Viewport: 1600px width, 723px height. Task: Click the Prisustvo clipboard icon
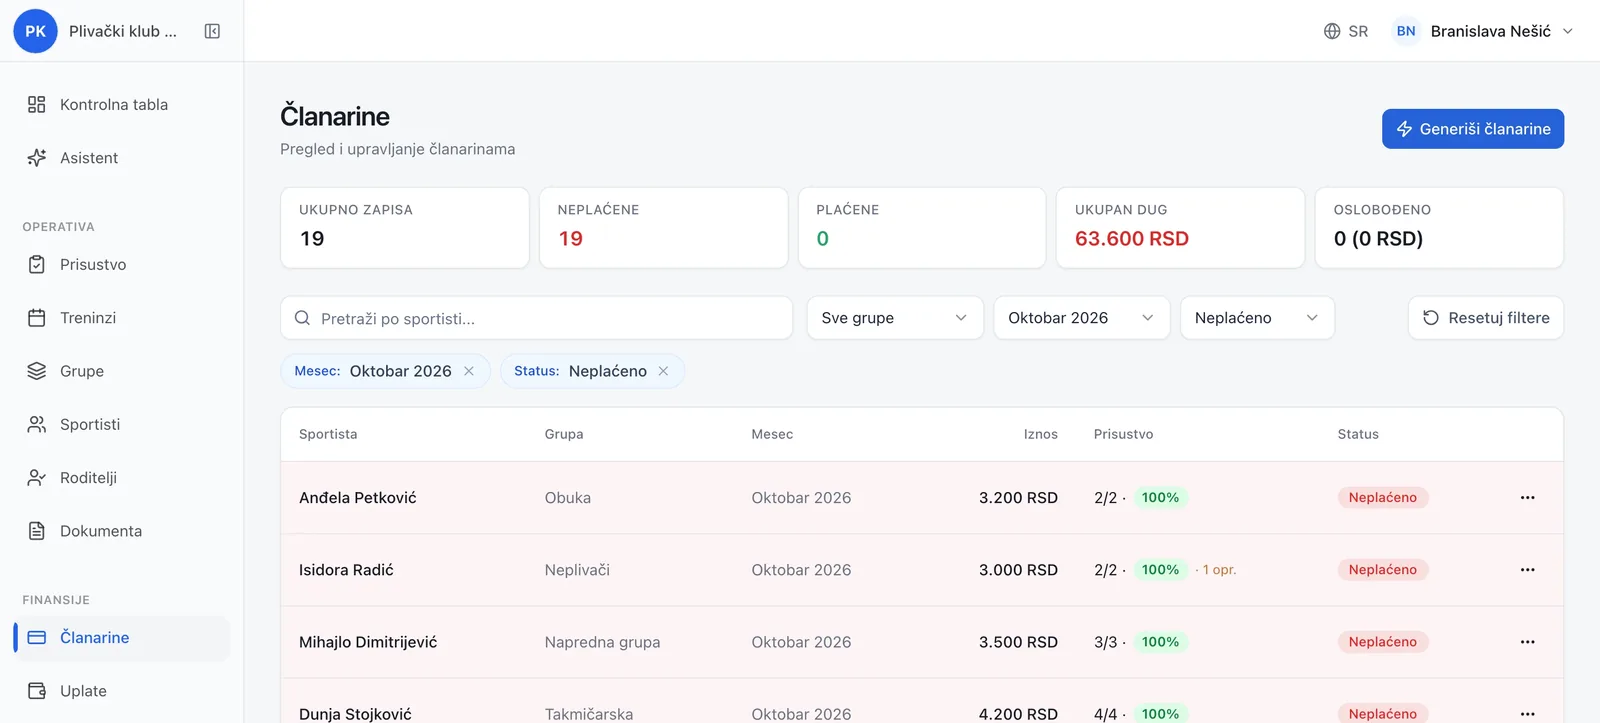tap(37, 264)
